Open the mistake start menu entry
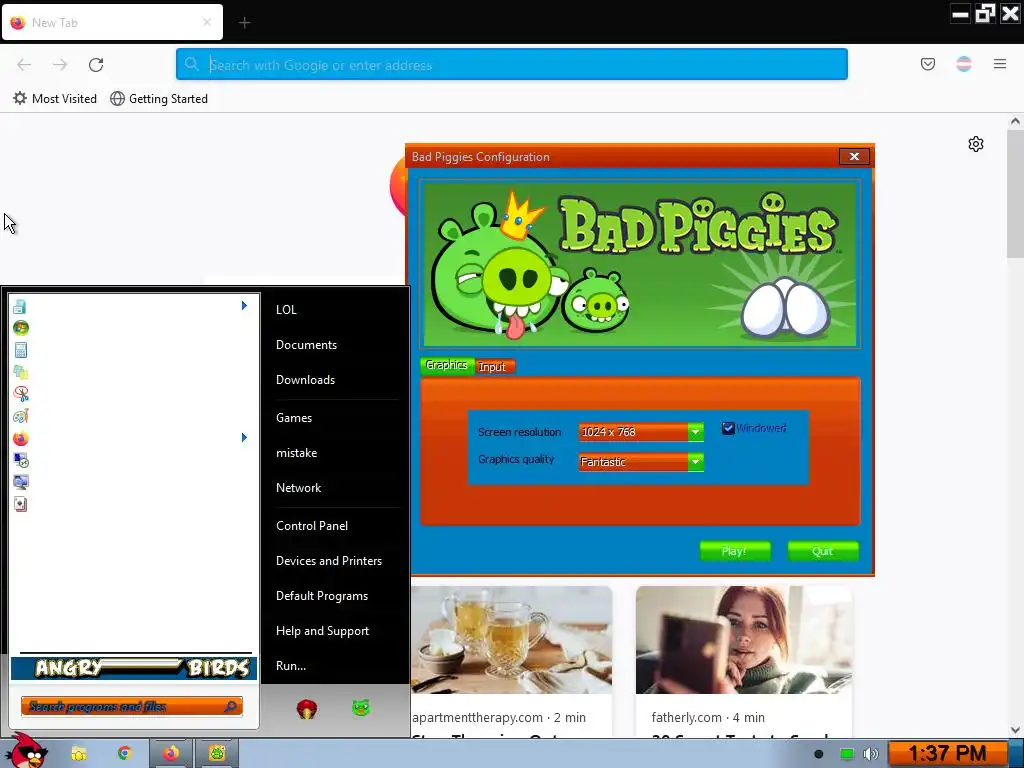 click(296, 453)
